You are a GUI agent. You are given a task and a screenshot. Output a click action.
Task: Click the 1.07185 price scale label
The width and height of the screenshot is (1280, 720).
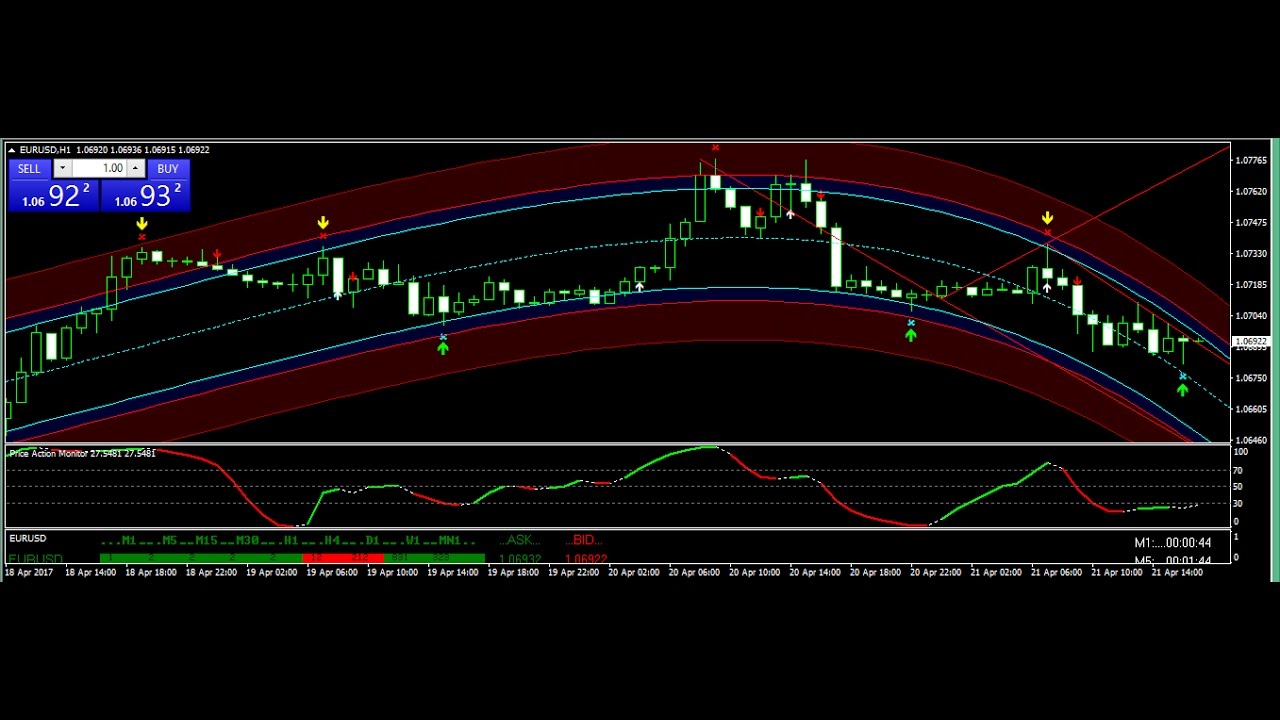tap(1251, 284)
